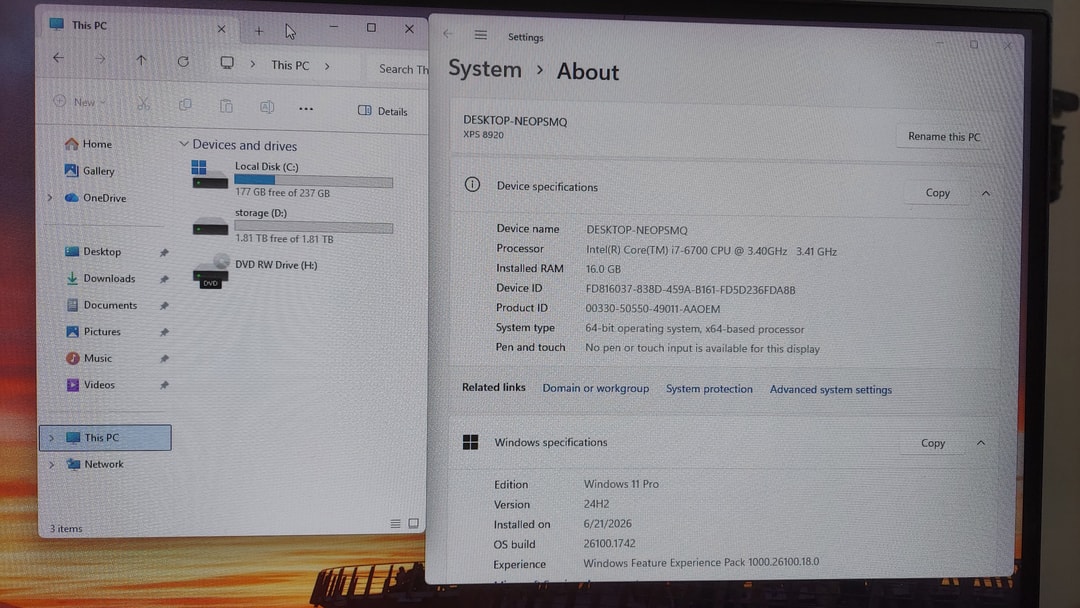Open Advanced system settings link
This screenshot has height=608, width=1080.
831,390
